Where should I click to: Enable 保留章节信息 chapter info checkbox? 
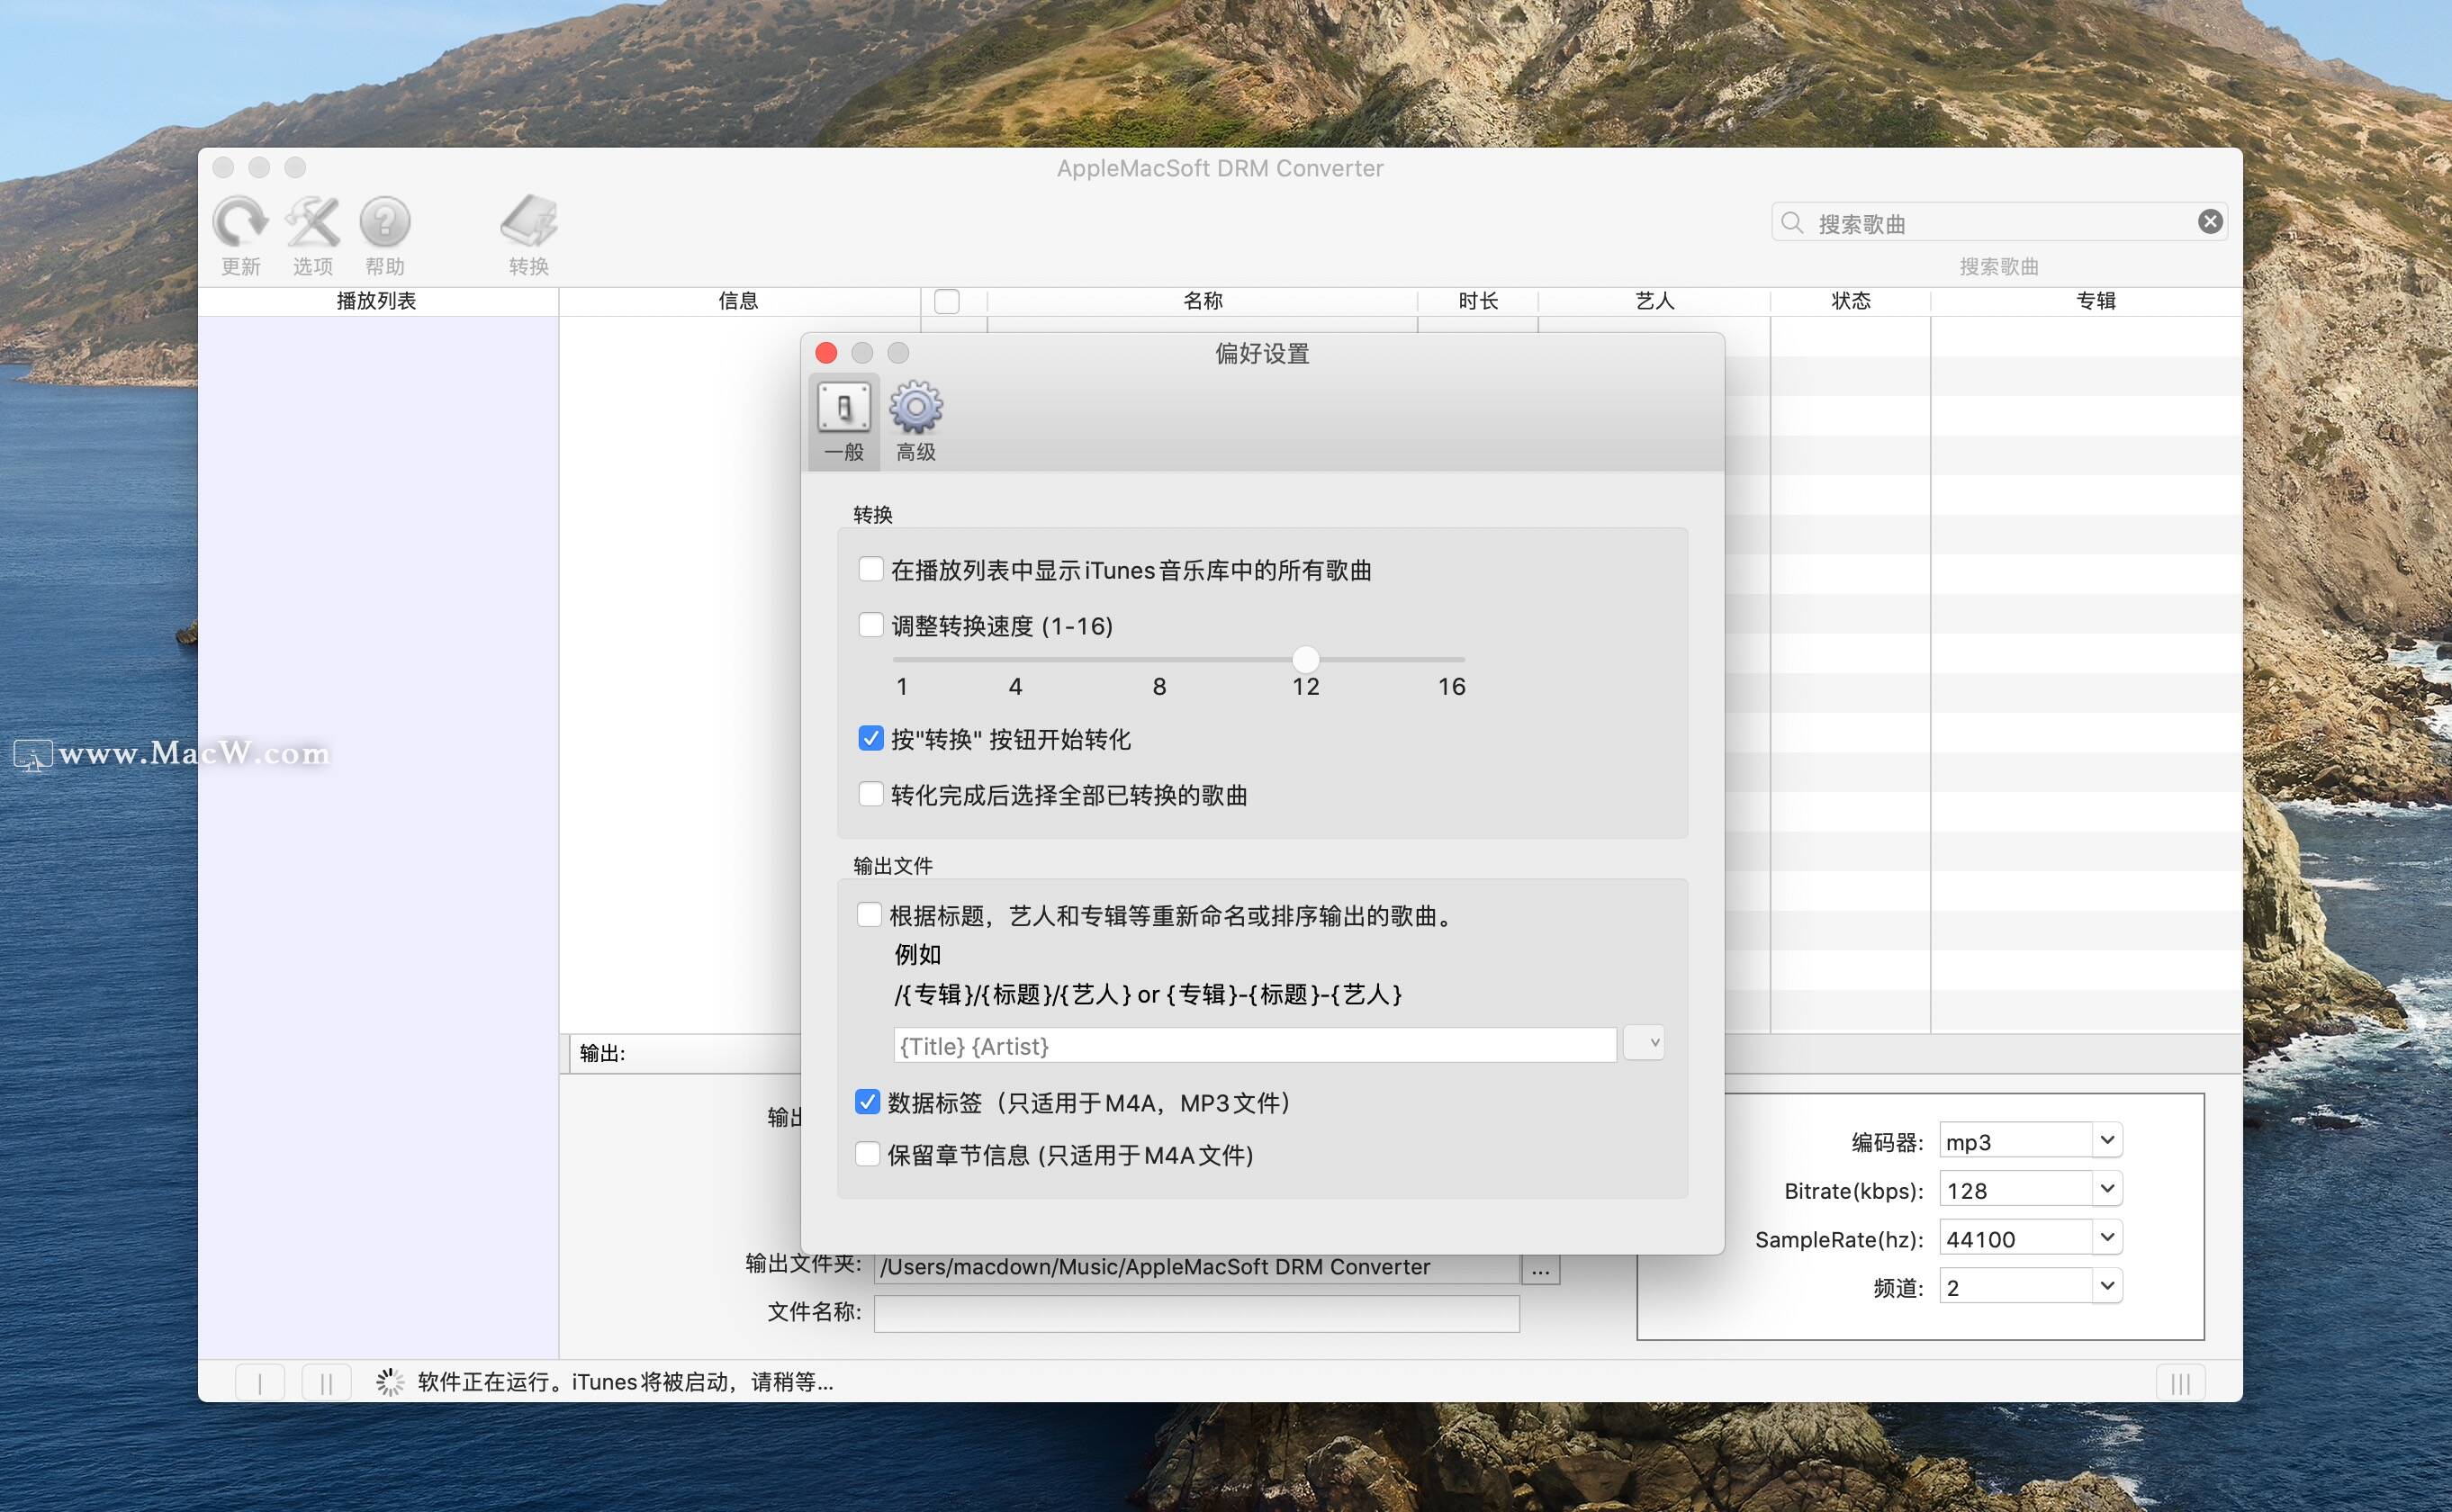[867, 1154]
